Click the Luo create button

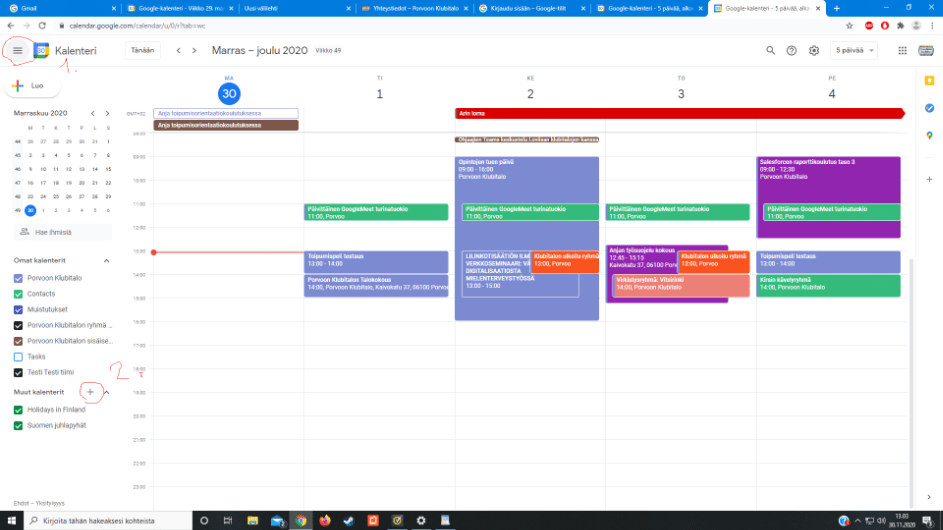pos(30,86)
